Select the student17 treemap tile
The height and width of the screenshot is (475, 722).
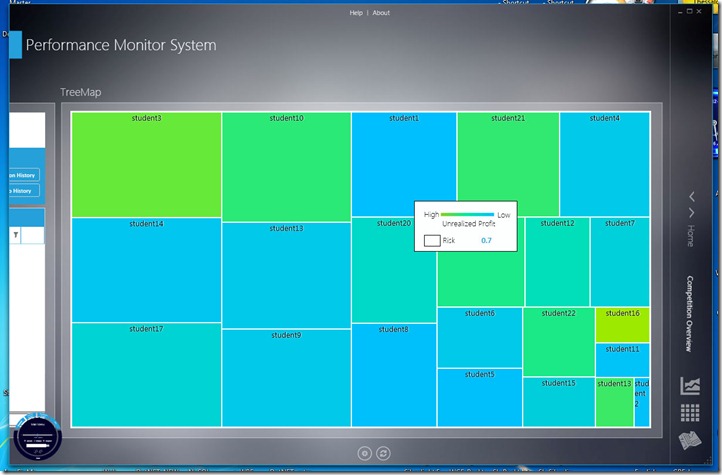pos(146,375)
